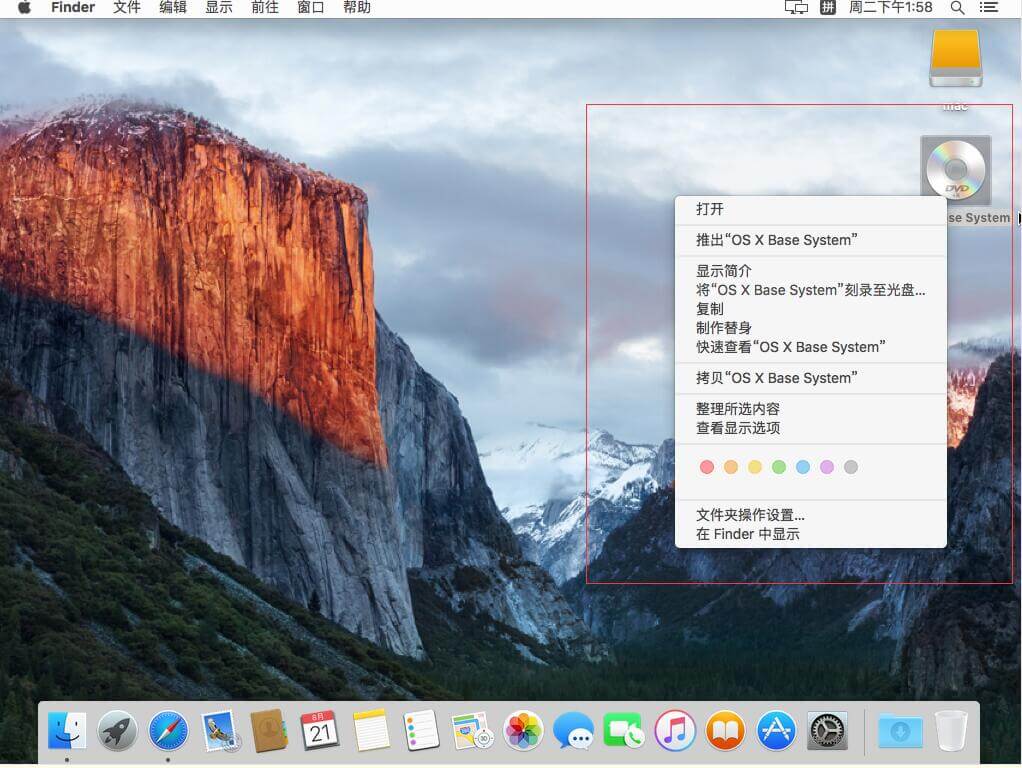
Task: Choose 制作替身 in context menu
Action: pos(811,328)
